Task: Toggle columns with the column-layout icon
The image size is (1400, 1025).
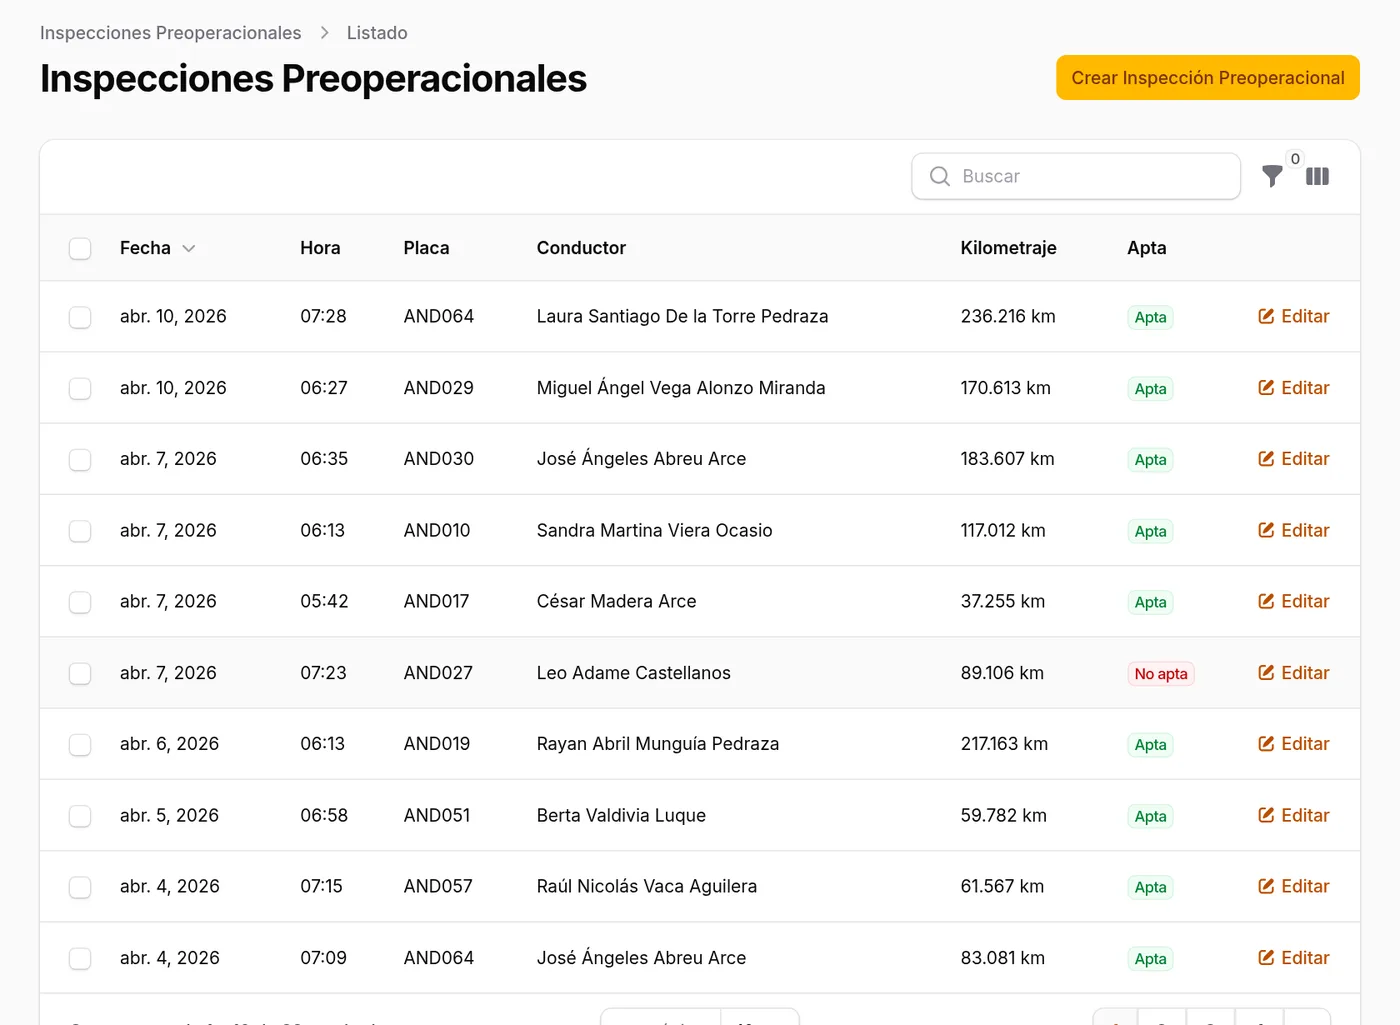Action: [1317, 177]
